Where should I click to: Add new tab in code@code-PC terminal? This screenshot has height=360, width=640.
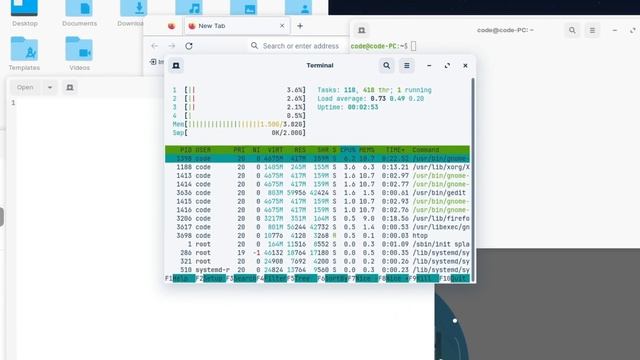(362, 30)
